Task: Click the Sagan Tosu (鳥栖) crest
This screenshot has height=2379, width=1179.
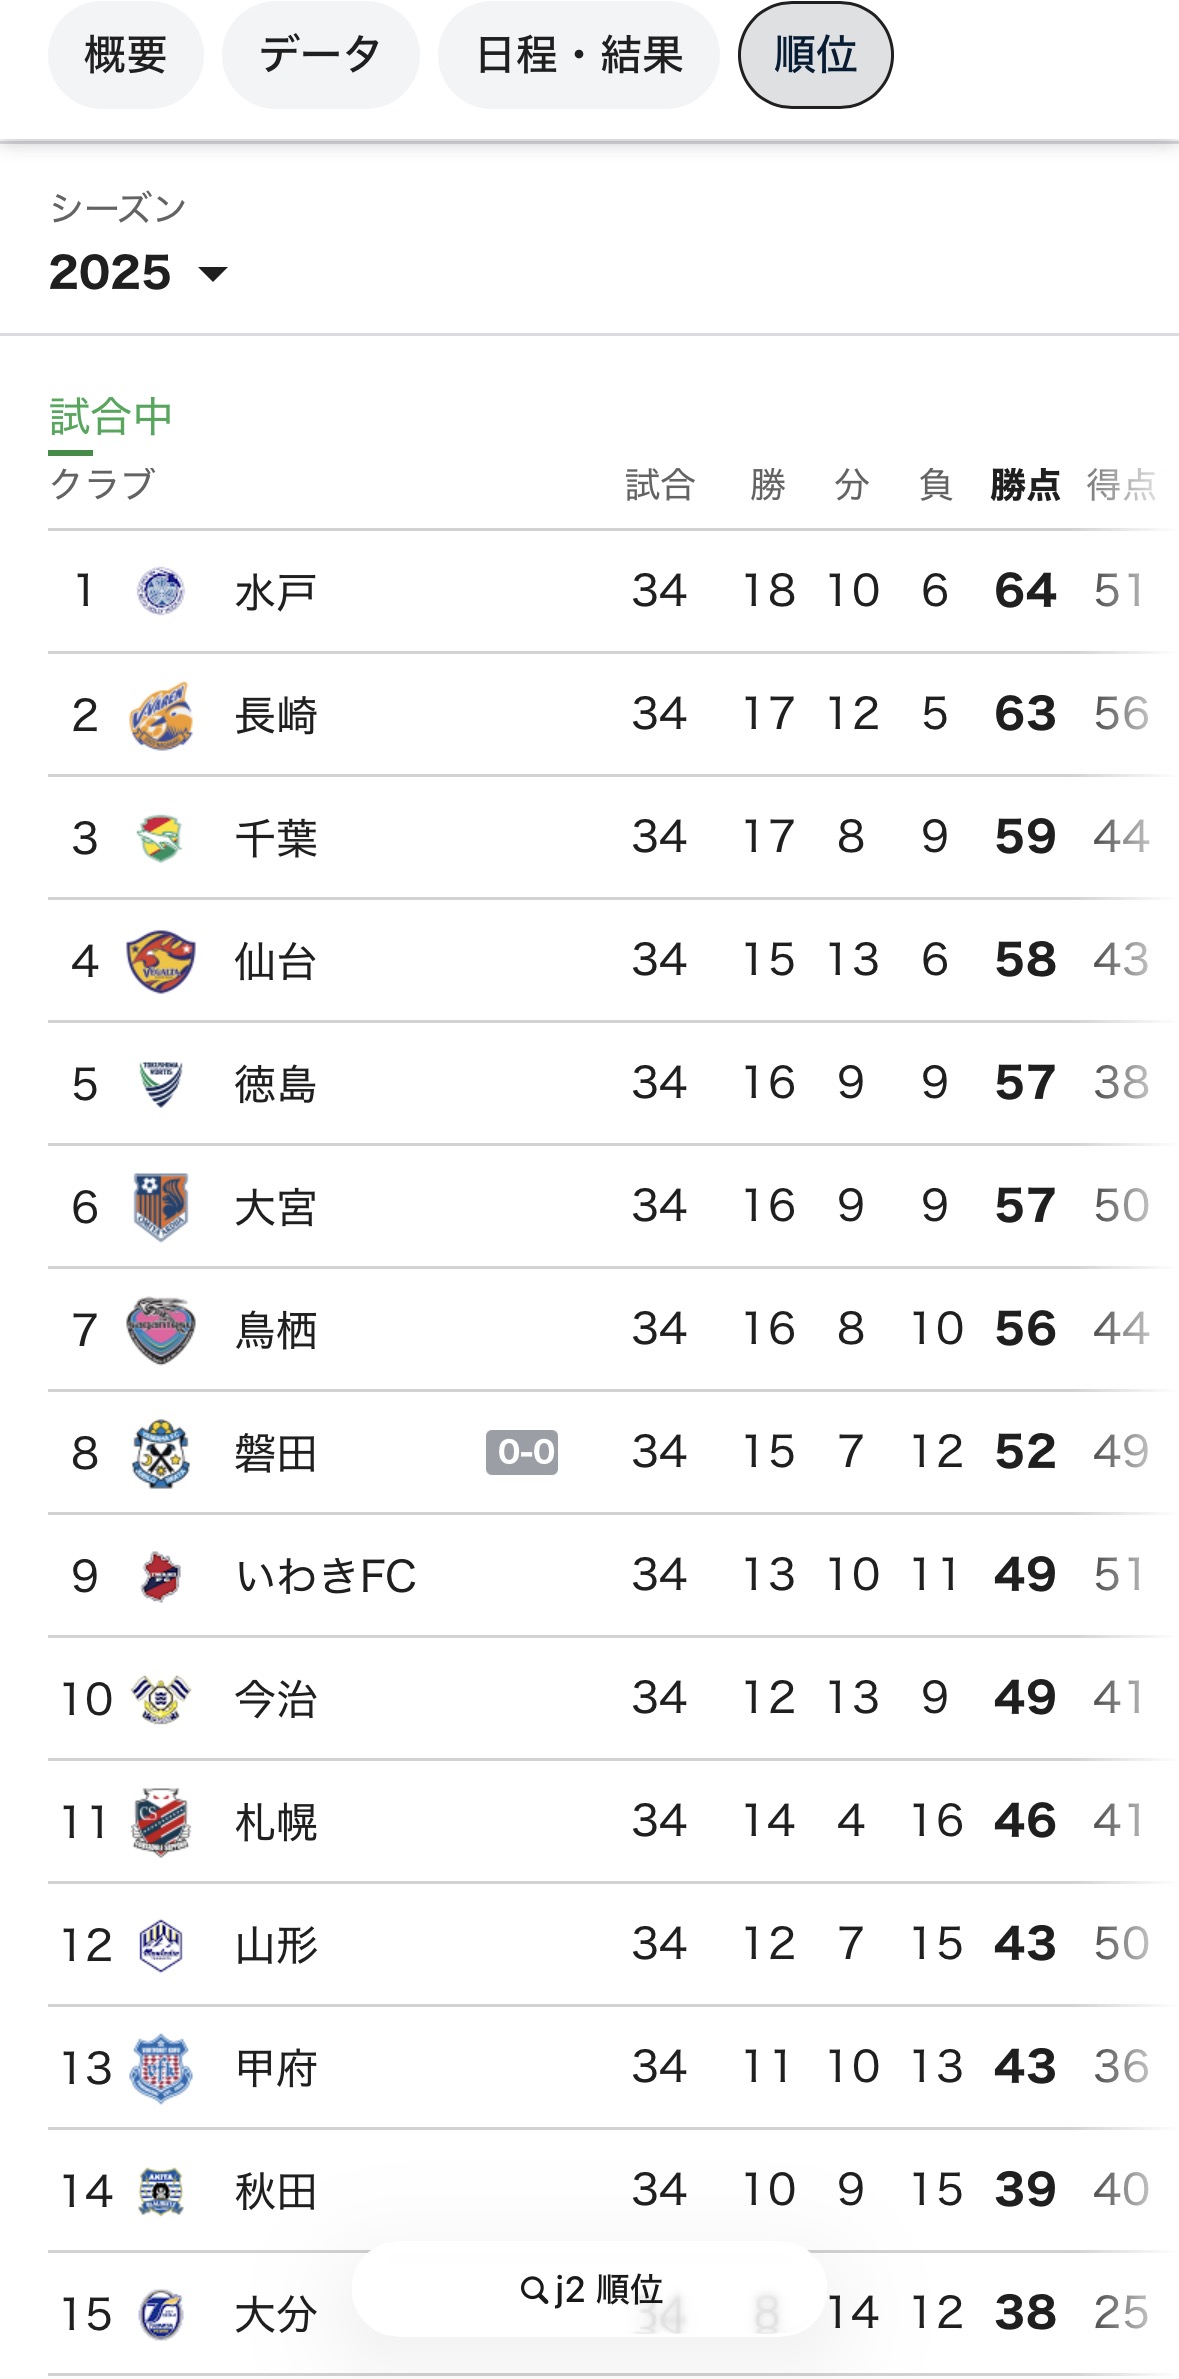Action: [x=160, y=1330]
